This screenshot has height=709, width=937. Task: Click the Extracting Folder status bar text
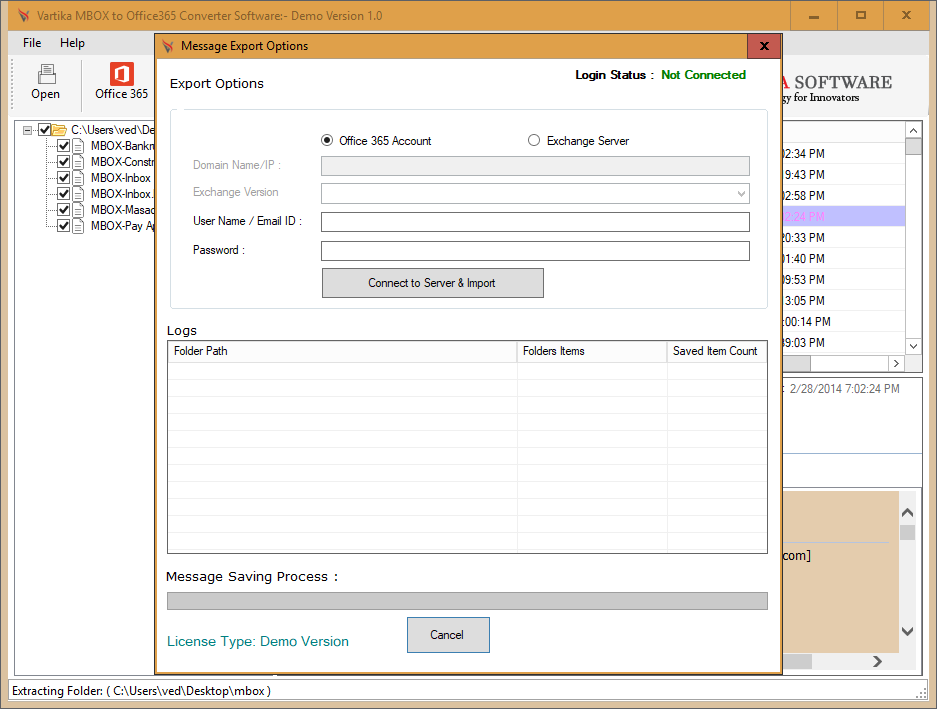pos(141,690)
